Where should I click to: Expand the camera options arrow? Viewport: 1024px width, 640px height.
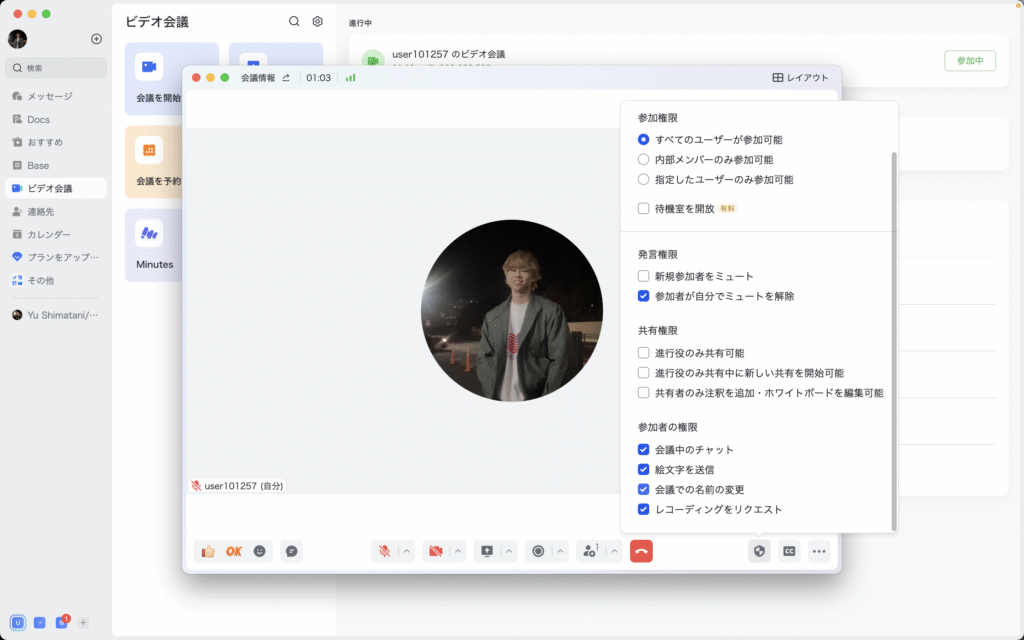[458, 551]
